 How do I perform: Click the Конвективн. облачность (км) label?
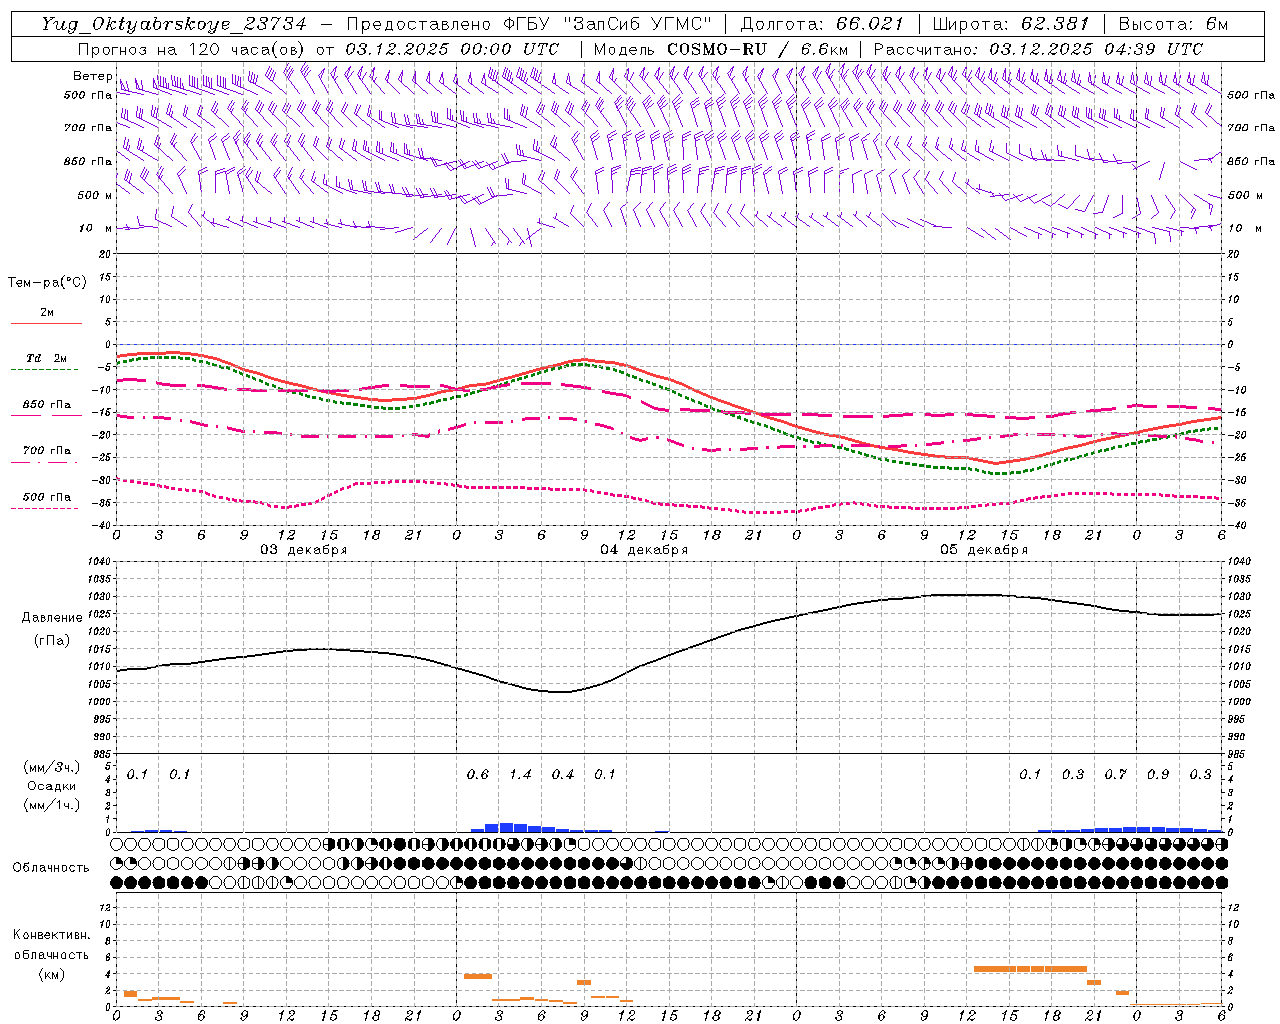click(x=51, y=954)
